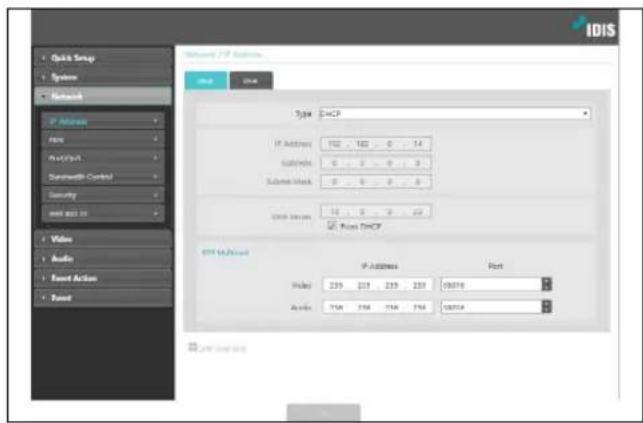Click the Network / IP Address page heading
The height and width of the screenshot is (423, 643).
223,55
